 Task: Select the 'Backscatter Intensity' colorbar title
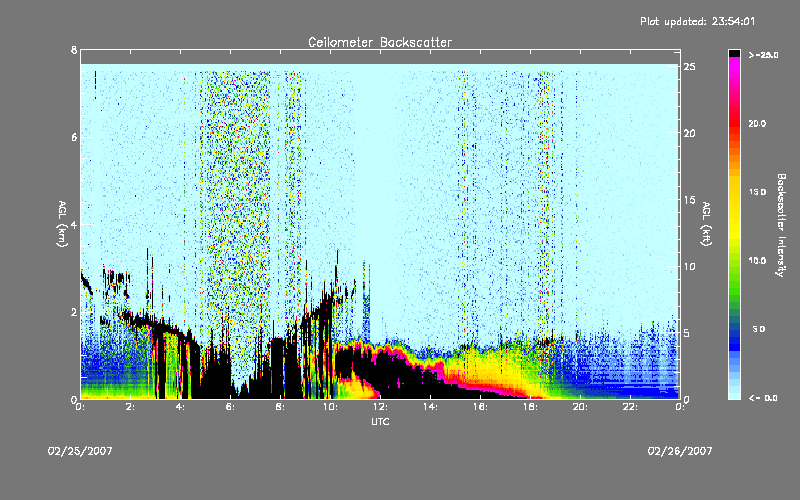pyautogui.click(x=781, y=225)
